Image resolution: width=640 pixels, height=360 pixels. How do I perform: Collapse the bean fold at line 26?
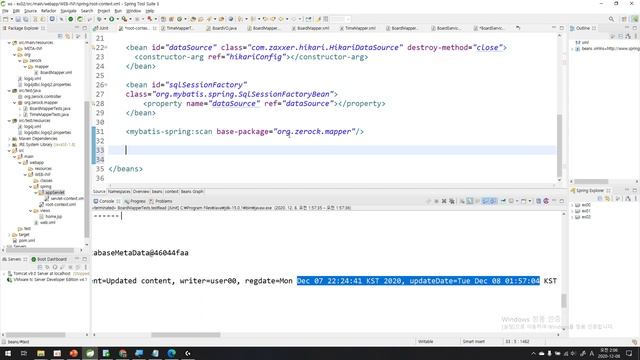coord(107,85)
